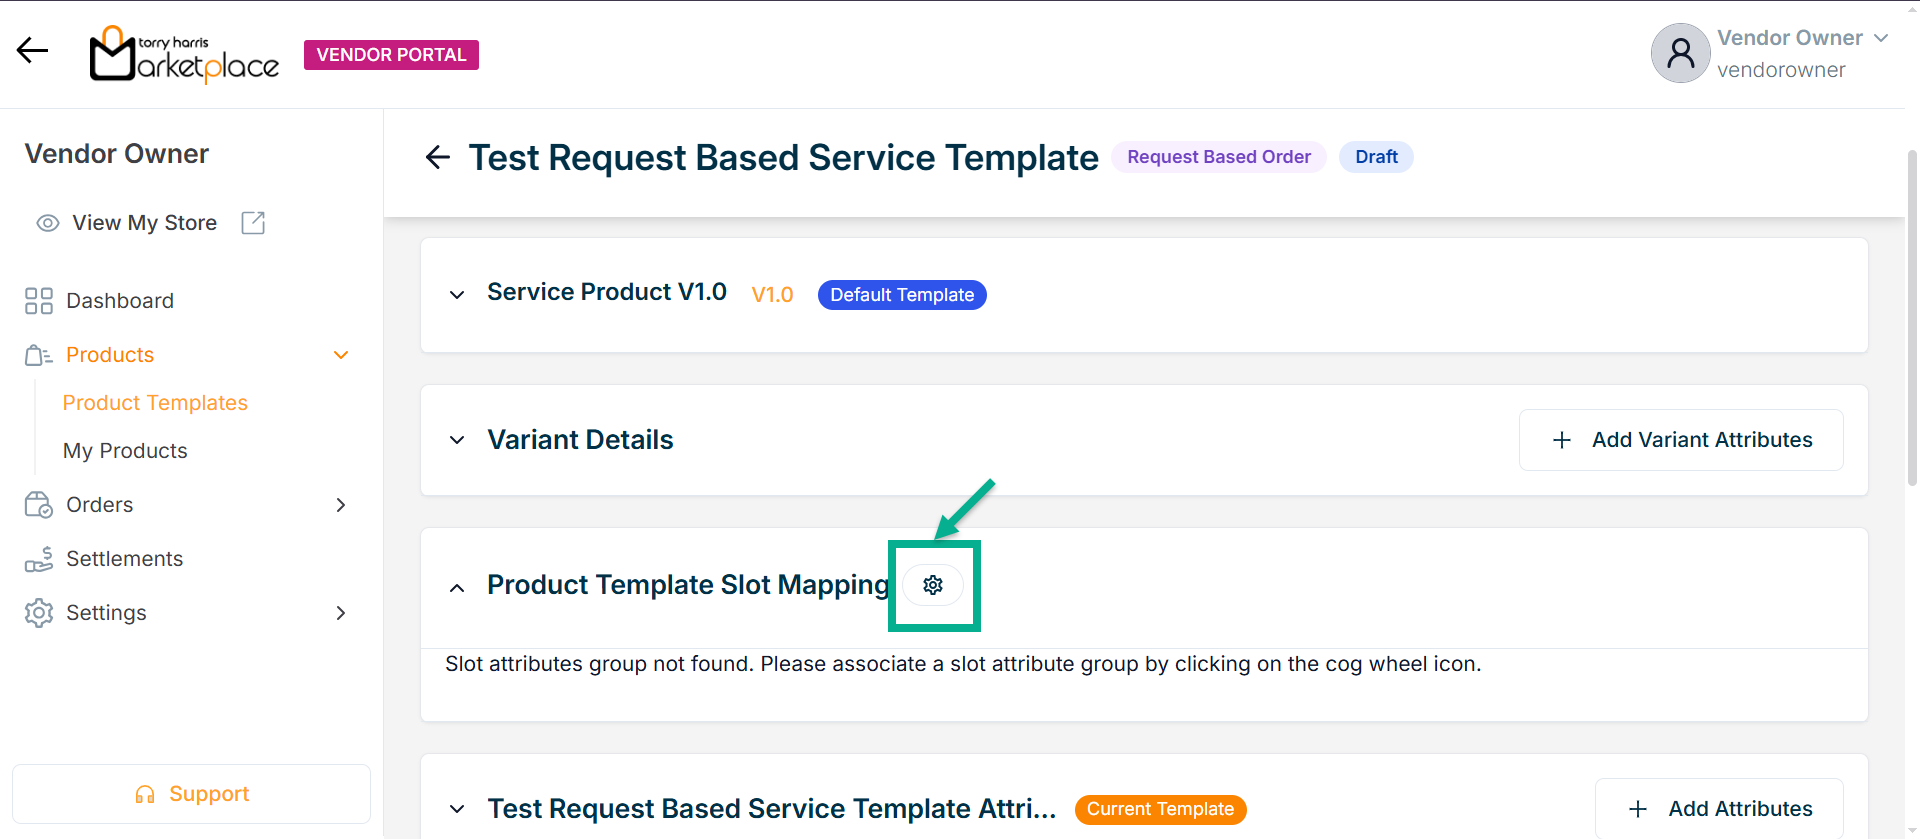This screenshot has height=839, width=1920.
Task: Click the Vendor Owner profile avatar
Action: click(1680, 54)
